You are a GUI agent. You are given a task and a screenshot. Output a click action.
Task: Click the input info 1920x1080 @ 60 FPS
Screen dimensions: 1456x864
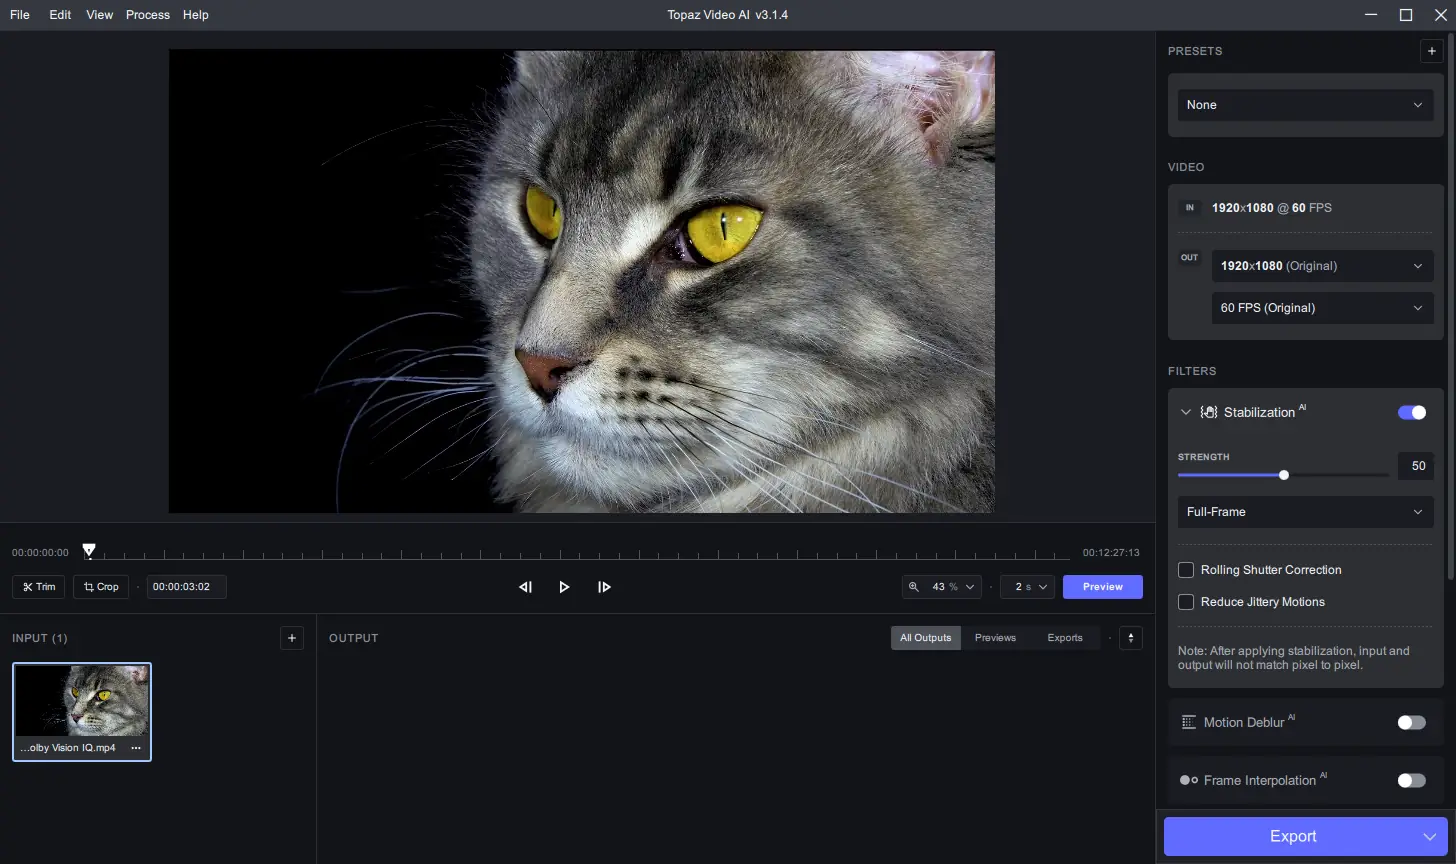pos(1272,208)
